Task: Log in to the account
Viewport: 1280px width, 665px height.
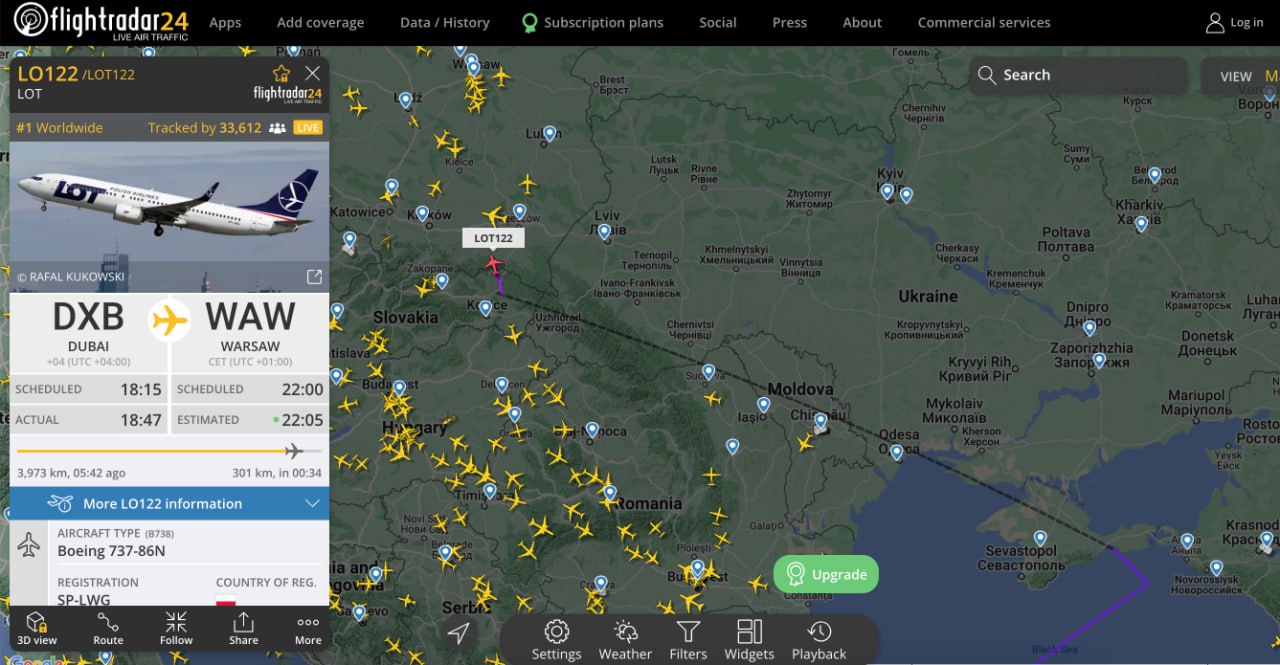Action: point(1235,22)
